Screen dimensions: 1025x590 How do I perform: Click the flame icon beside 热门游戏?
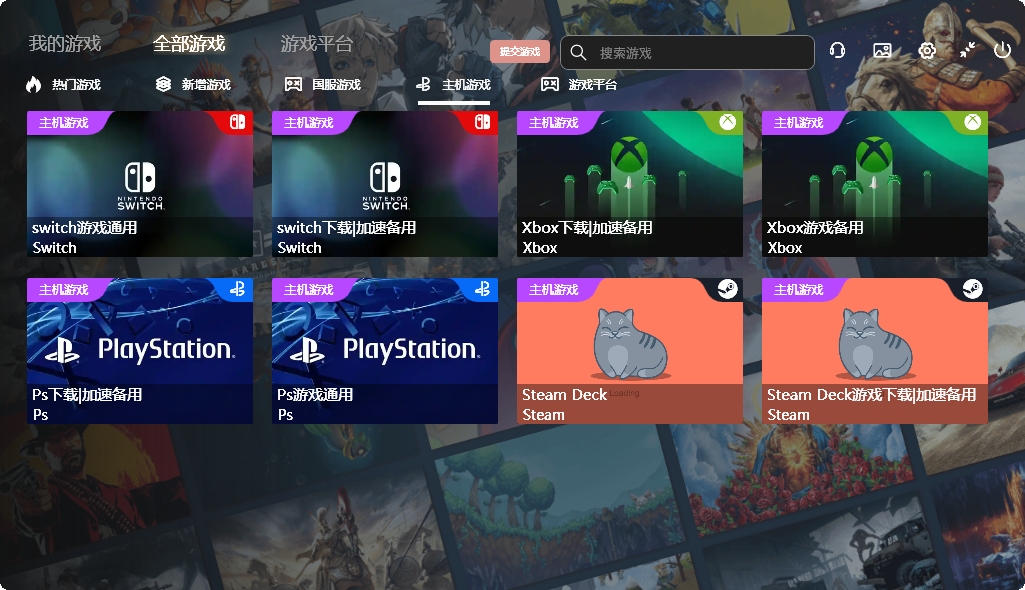[33, 84]
